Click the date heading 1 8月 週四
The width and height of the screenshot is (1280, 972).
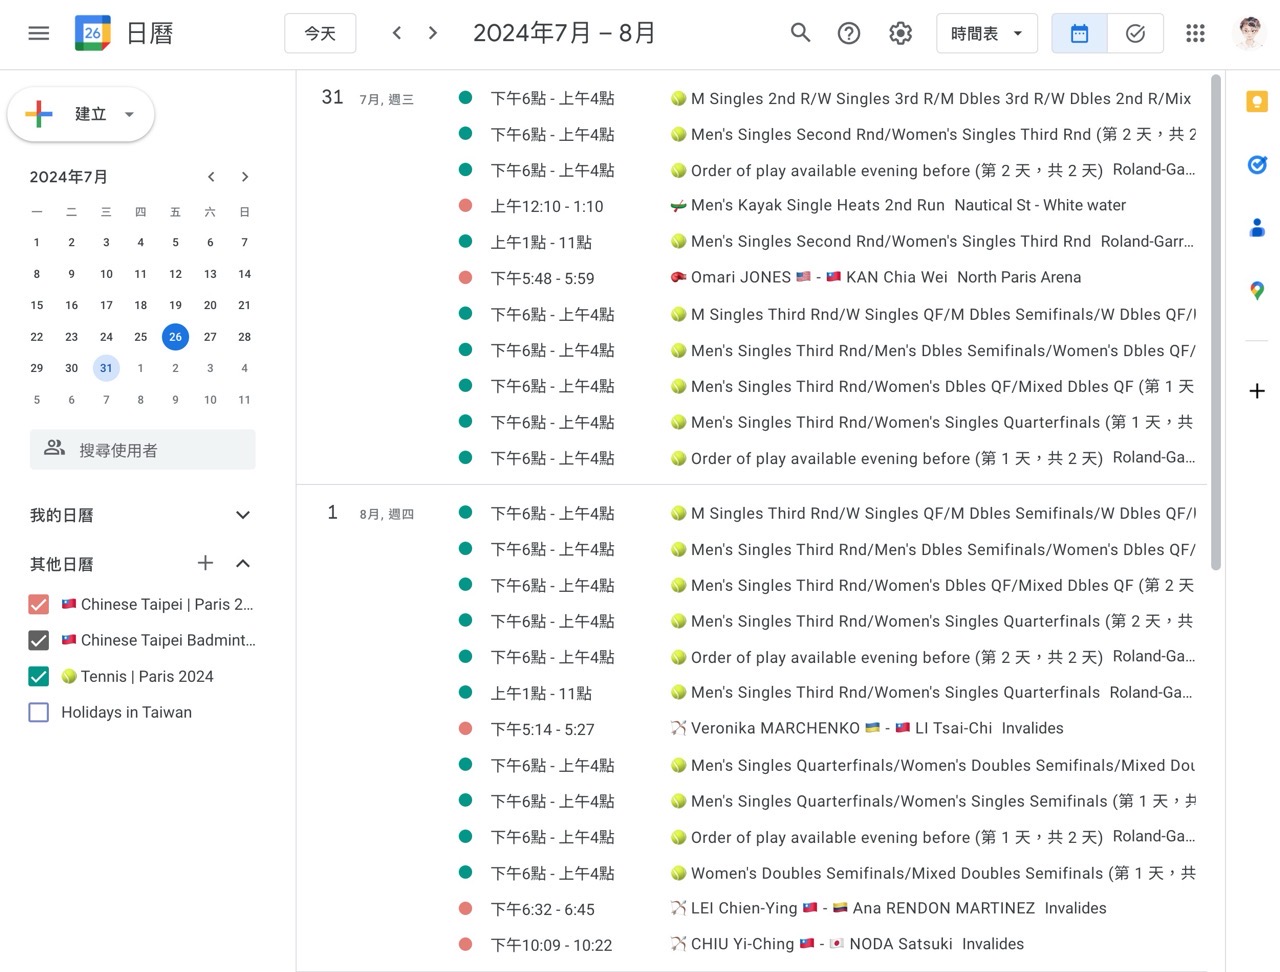tap(369, 513)
